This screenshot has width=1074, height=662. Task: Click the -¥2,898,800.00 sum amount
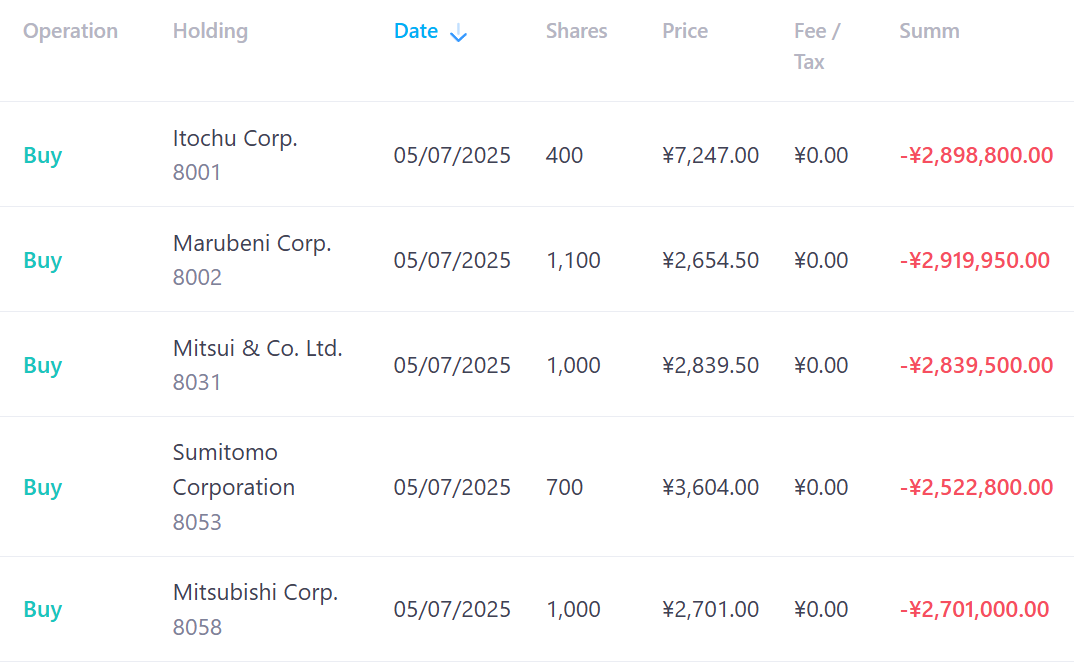click(x=976, y=155)
